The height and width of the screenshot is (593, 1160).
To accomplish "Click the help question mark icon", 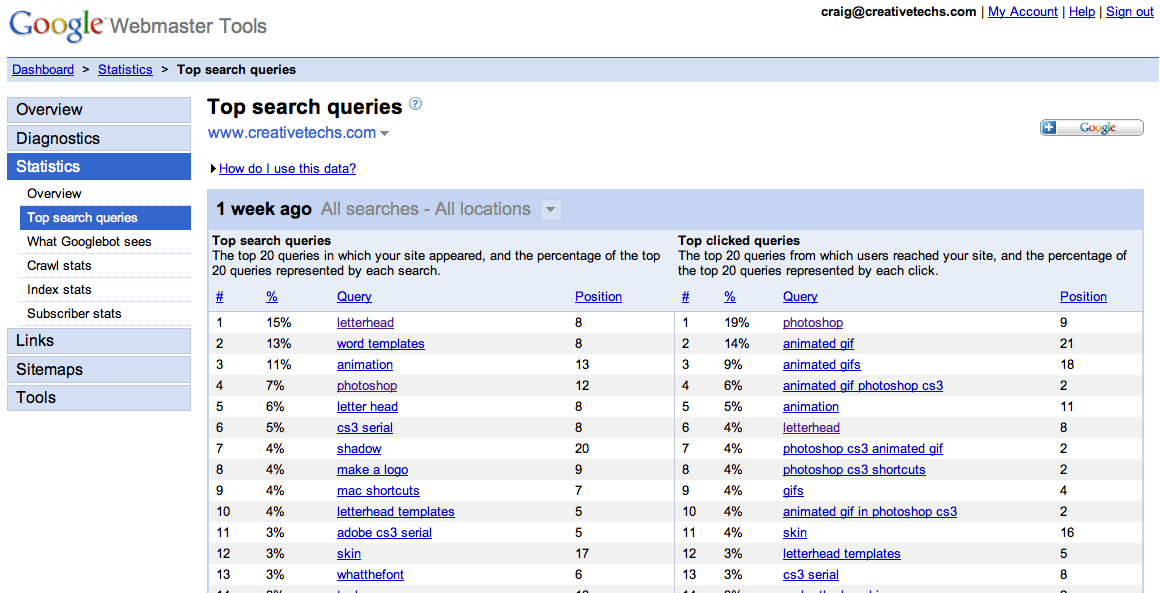I will (x=415, y=104).
